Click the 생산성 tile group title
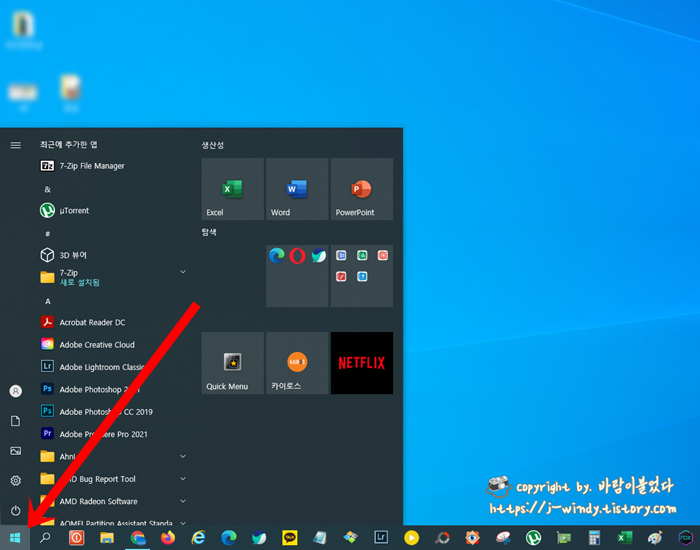This screenshot has height=550, width=700. tap(212, 145)
